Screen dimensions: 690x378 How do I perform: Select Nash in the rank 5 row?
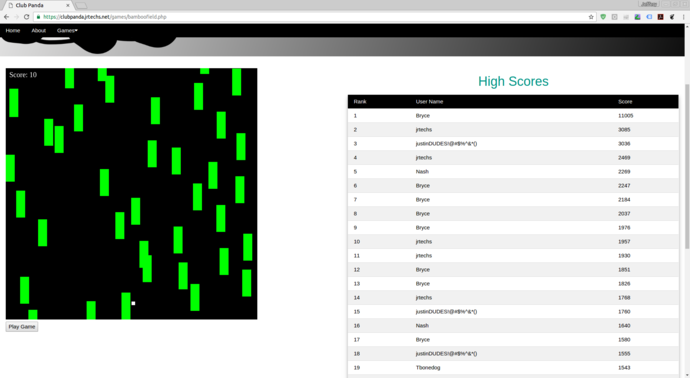[422, 172]
